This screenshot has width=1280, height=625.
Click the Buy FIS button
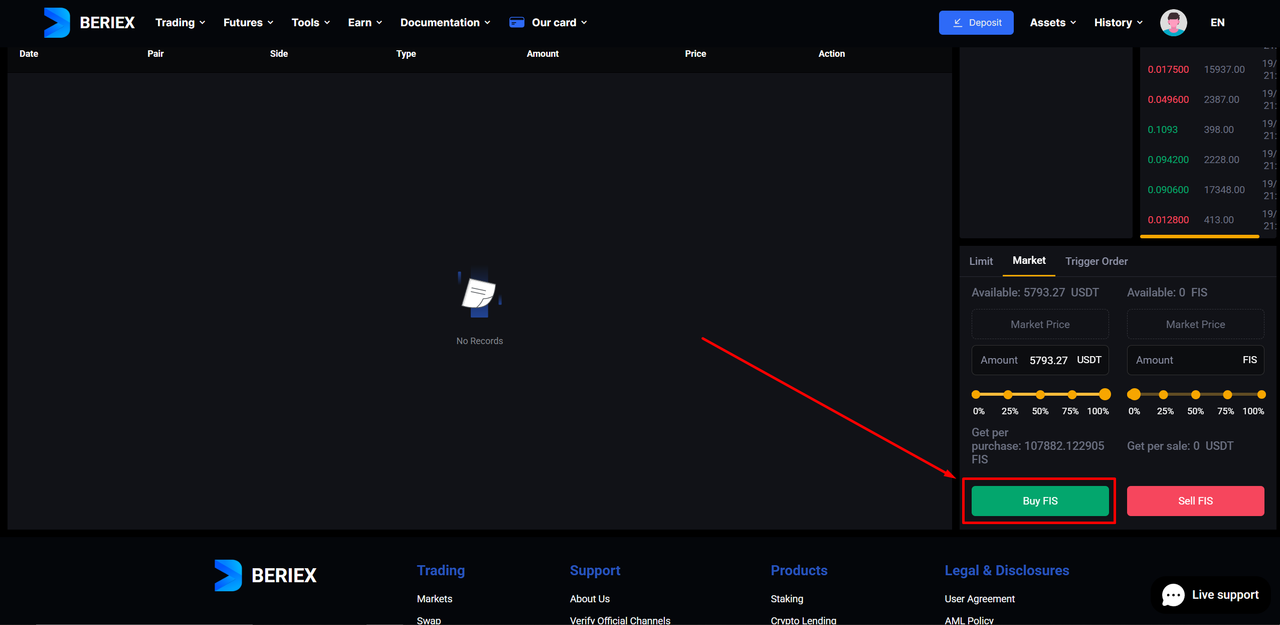(x=1040, y=501)
